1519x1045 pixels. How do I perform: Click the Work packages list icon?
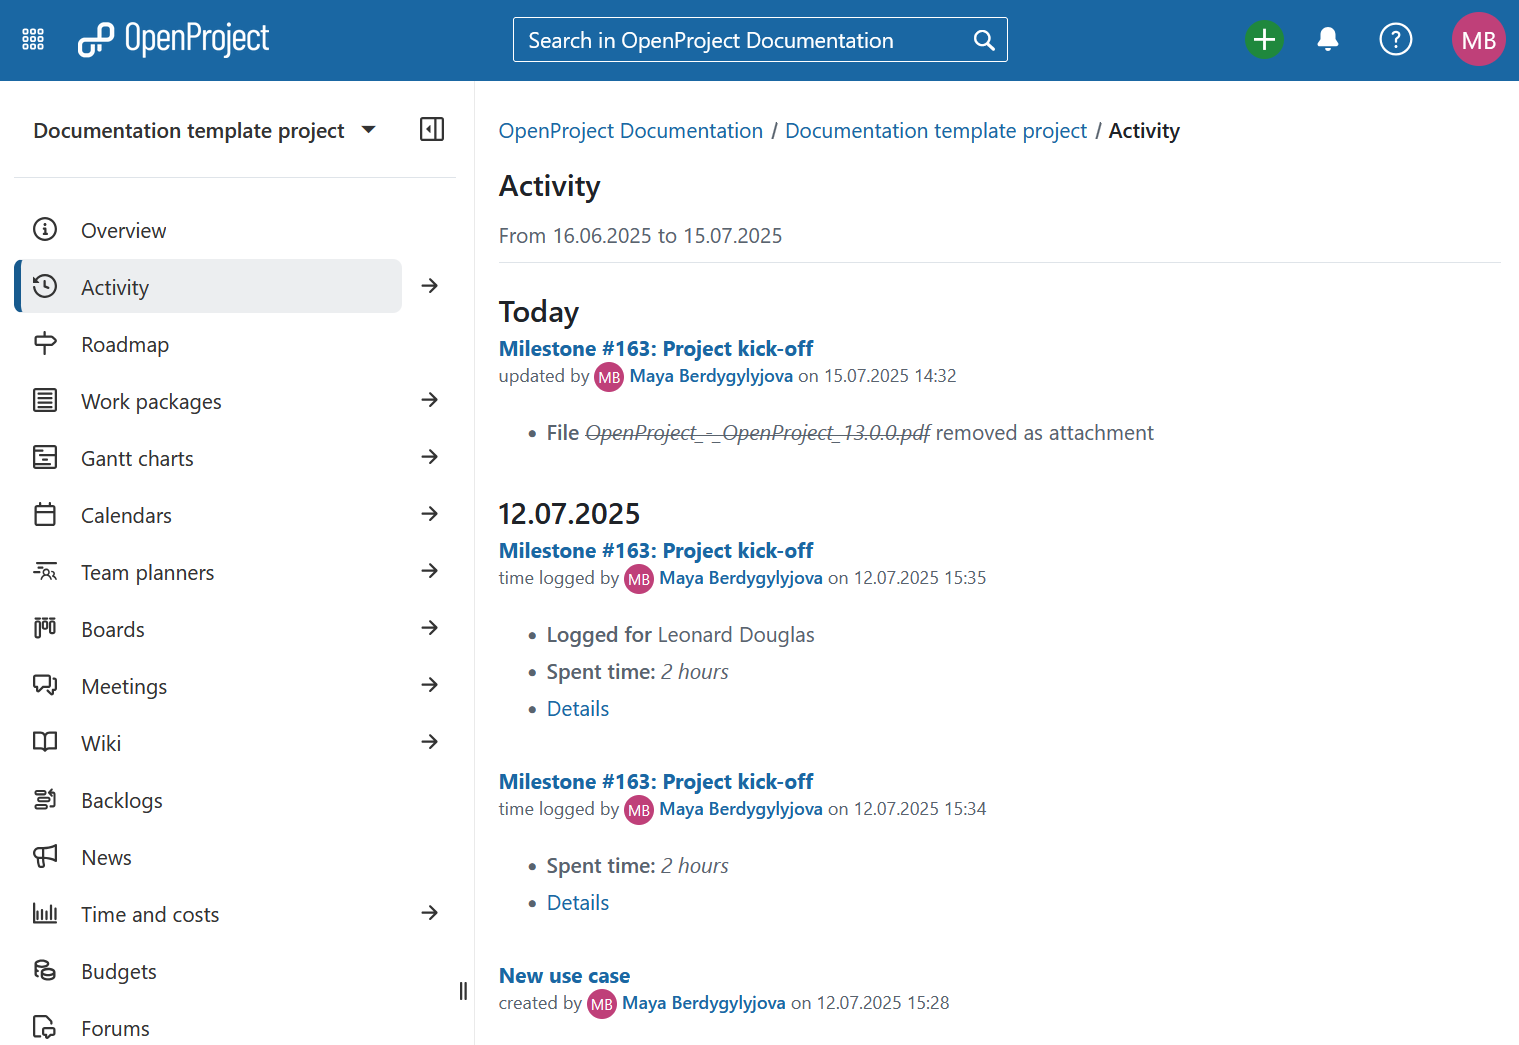(45, 401)
